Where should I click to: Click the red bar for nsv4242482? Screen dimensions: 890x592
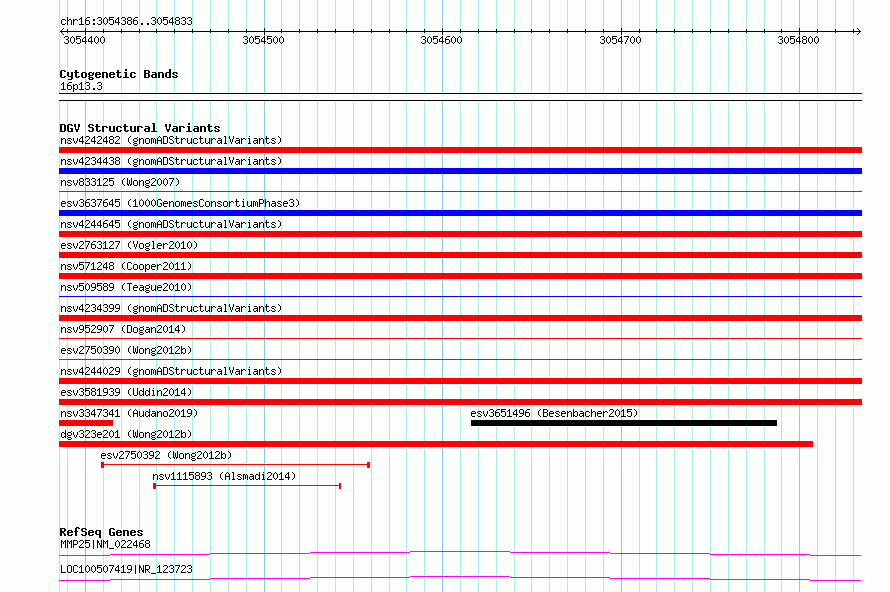coord(460,150)
